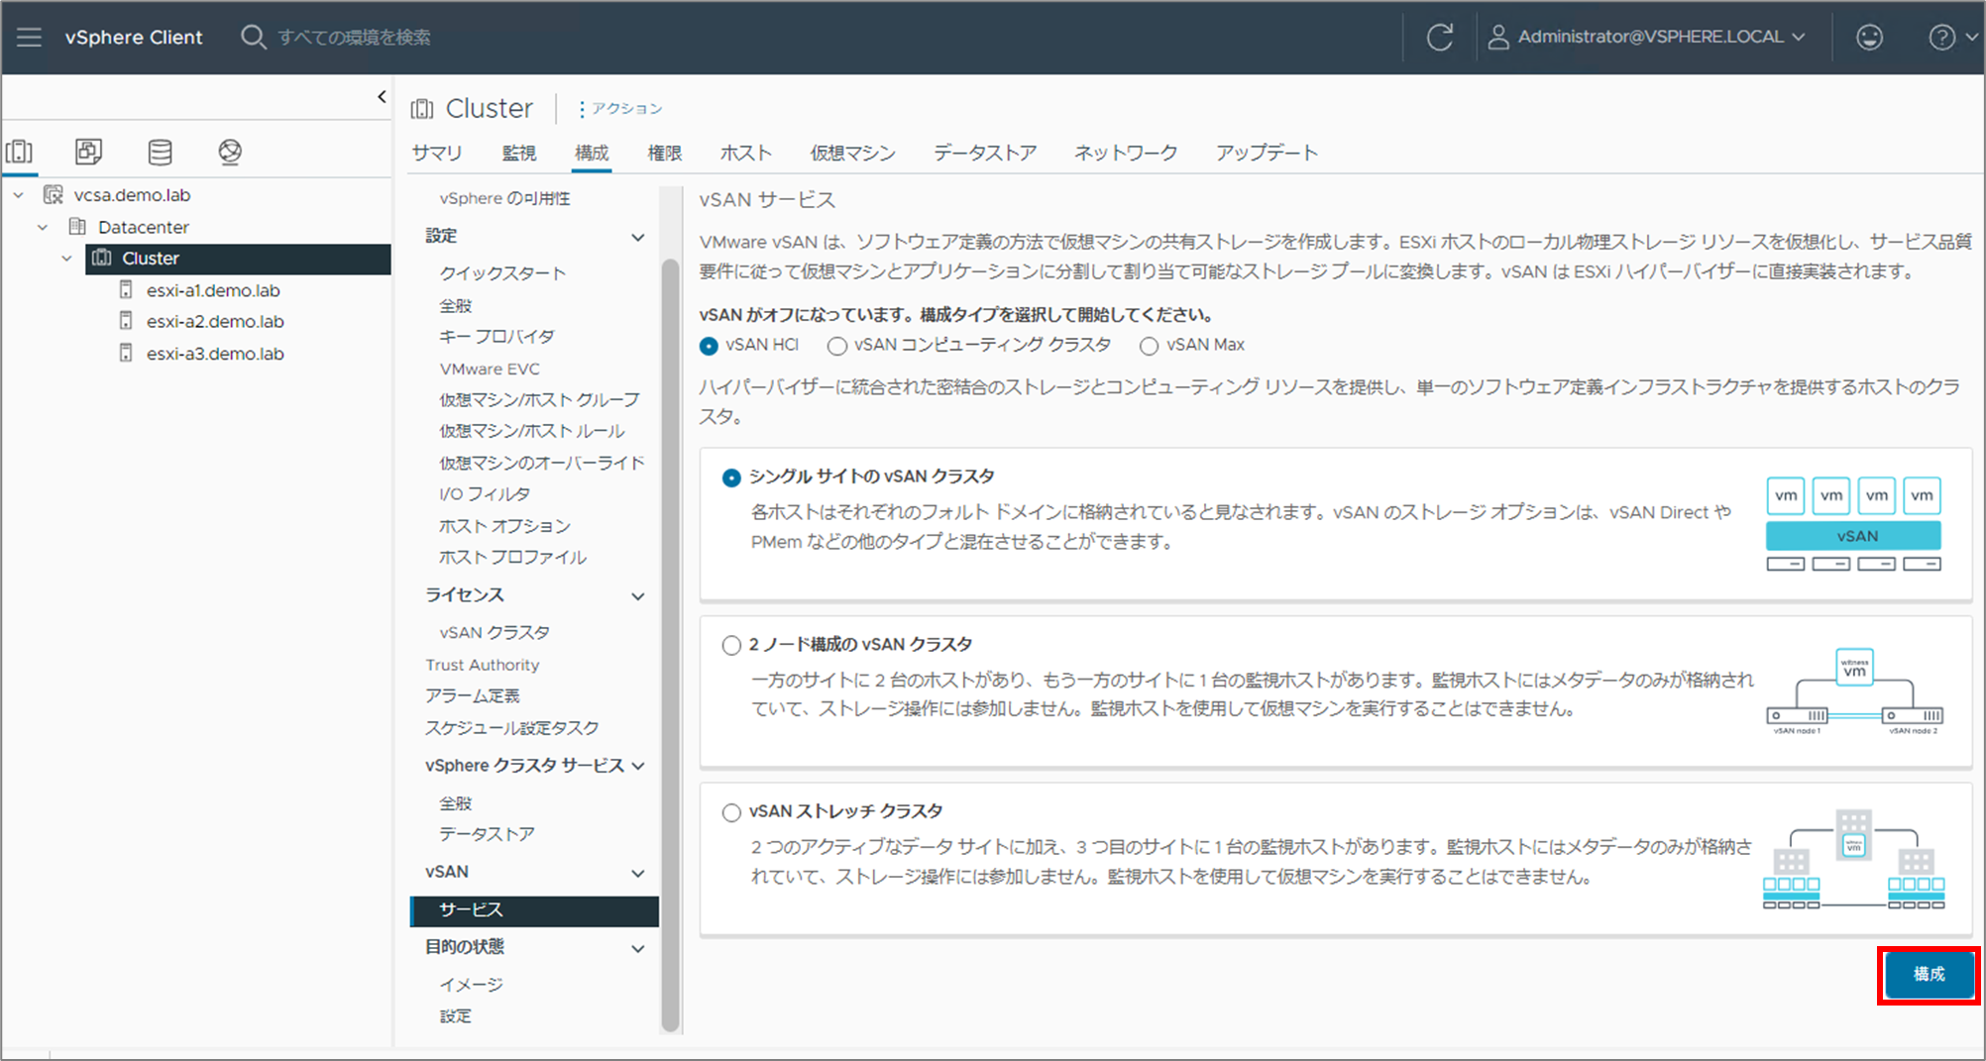Select vSAN コンピューティング クラスタ radio button
This screenshot has width=1986, height=1061.
(x=837, y=345)
